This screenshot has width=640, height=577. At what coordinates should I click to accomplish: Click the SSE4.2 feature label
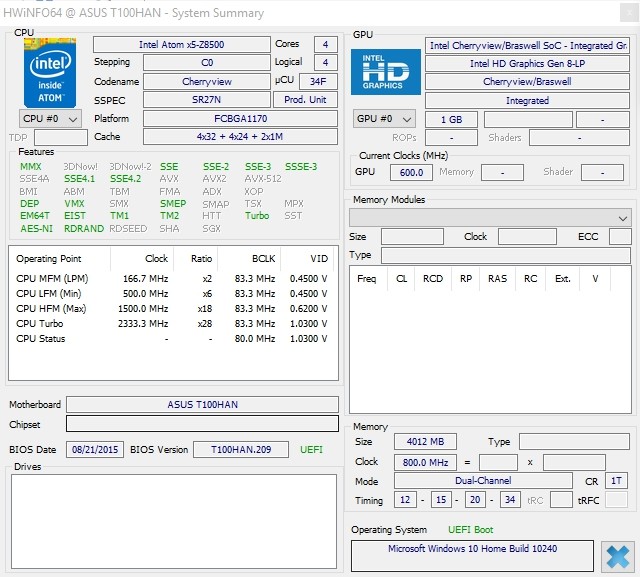pos(125,179)
